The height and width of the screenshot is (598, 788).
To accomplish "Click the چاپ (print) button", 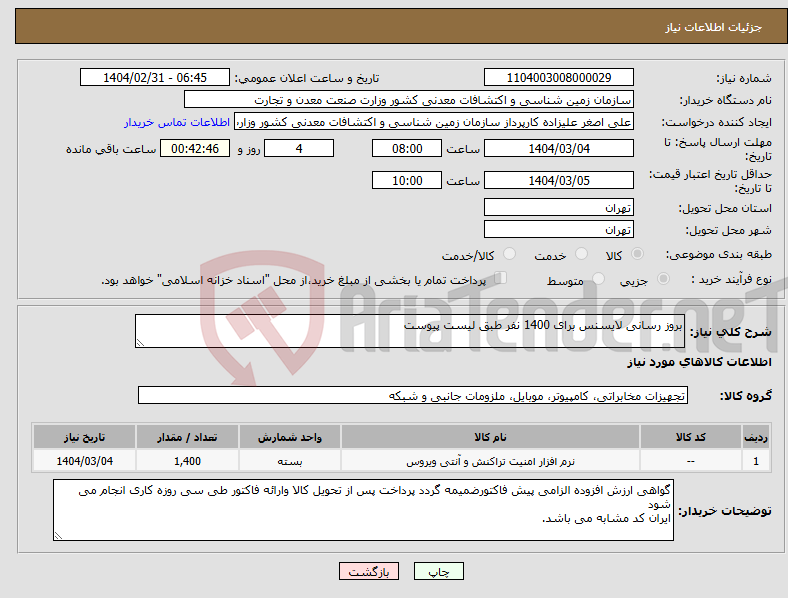I will 438,571.
